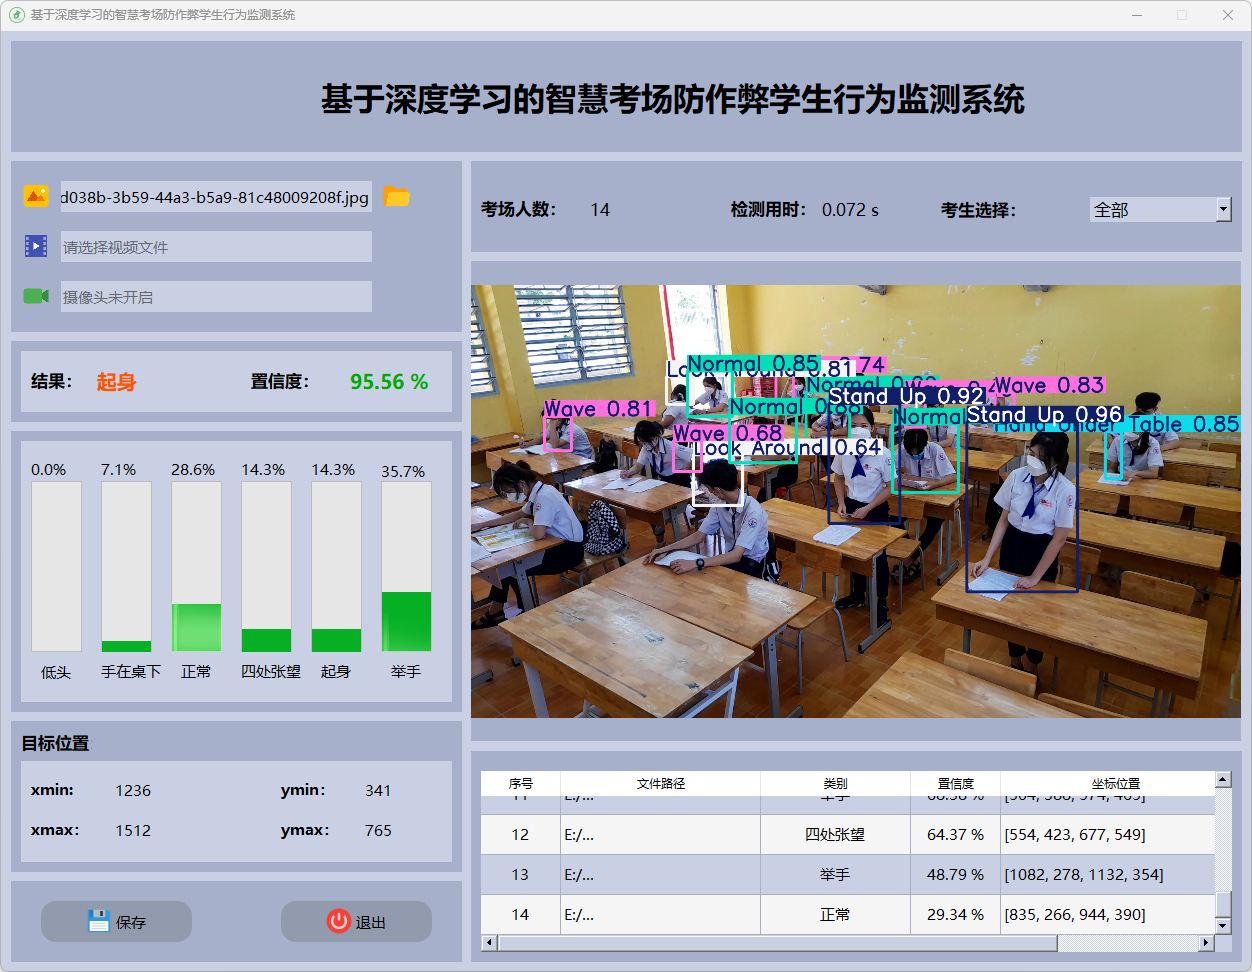Click the video file film icon

(x=36, y=246)
